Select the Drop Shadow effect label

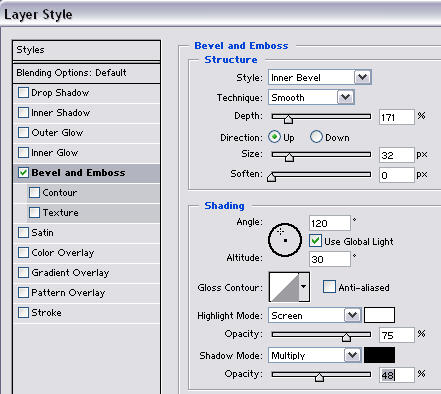pos(60,93)
